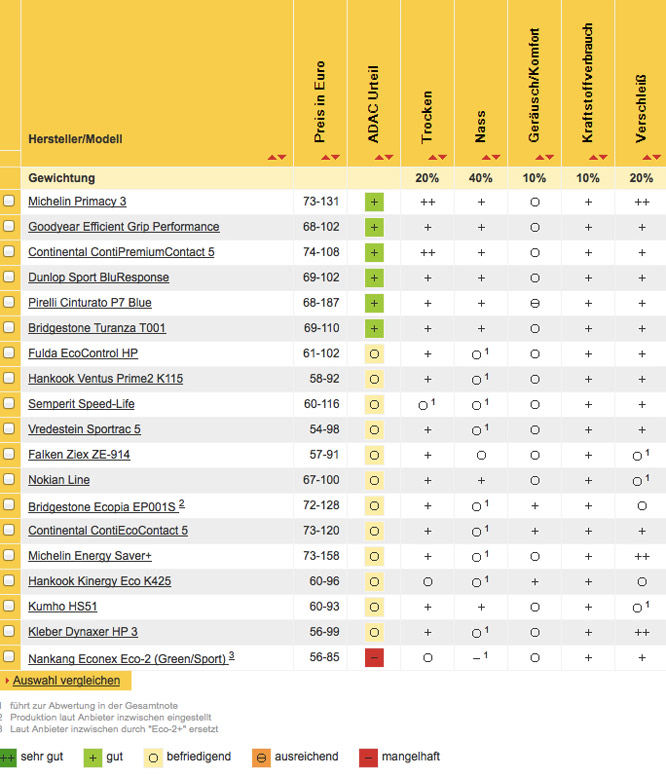Image resolution: width=666 pixels, height=777 pixels.
Task: Tick the Kumho HS51 checkbox
Action: tap(9, 606)
